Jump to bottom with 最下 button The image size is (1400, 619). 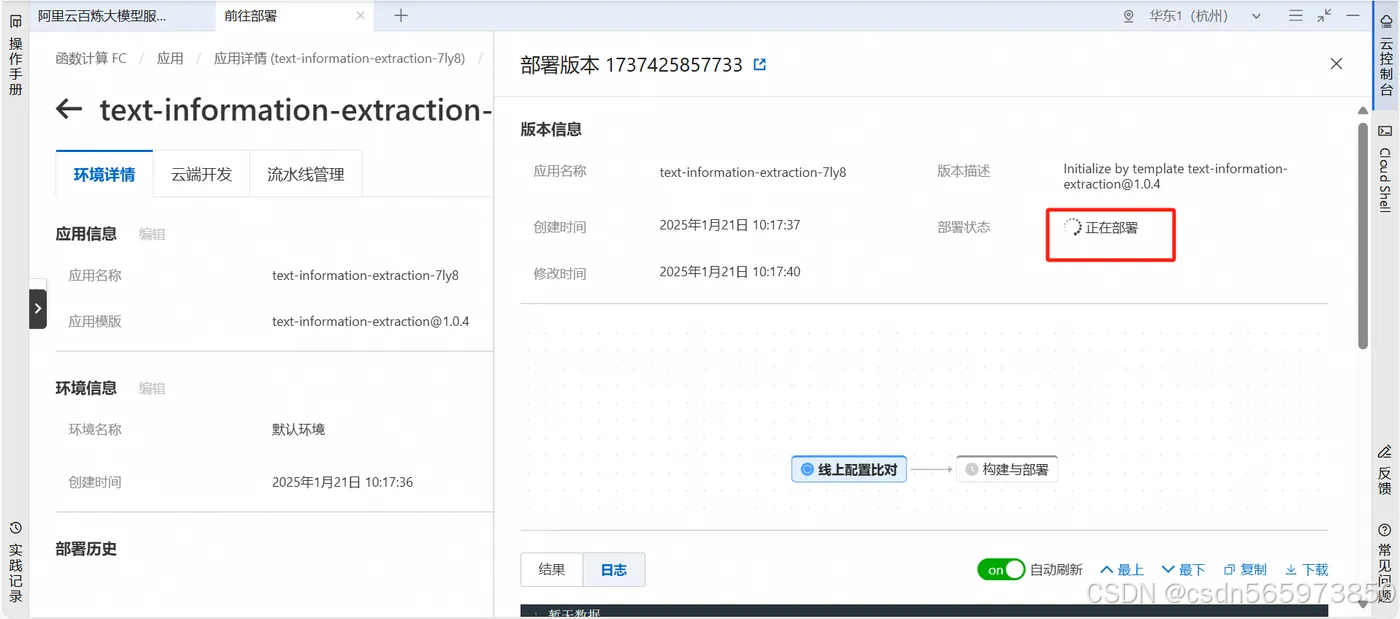tap(1184, 570)
